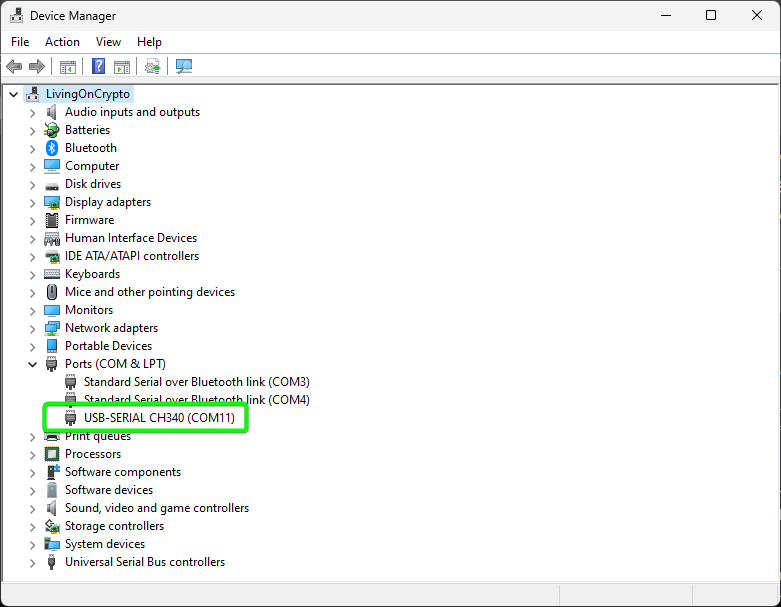Click the Disk drives category icon
The height and width of the screenshot is (607, 781).
(x=52, y=186)
